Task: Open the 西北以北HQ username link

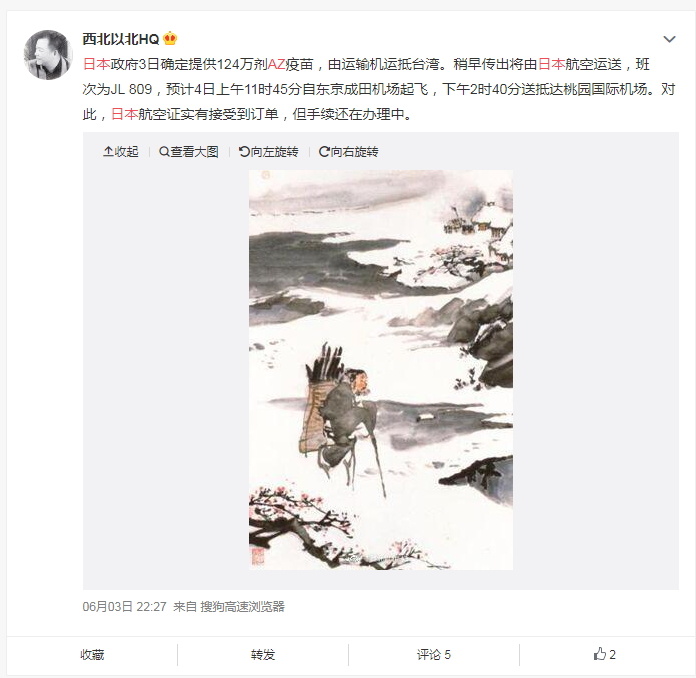Action: tap(121, 39)
